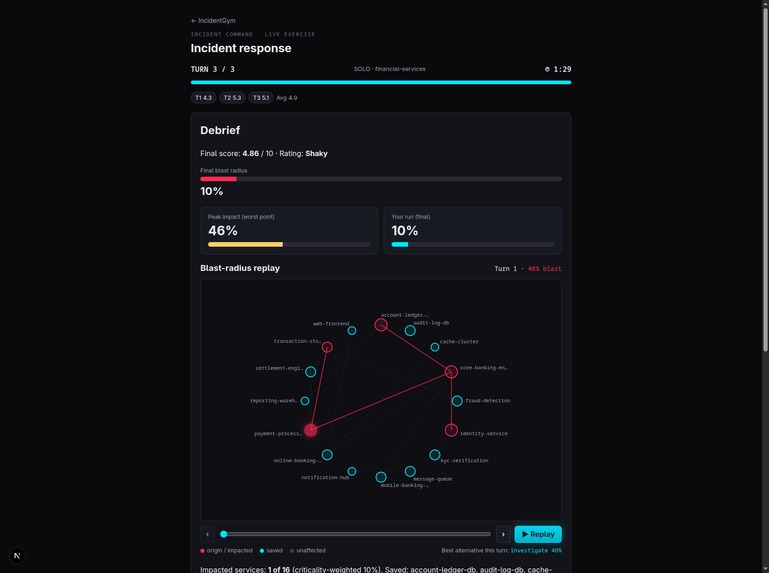Screen dimensions: 769x573
Task: Click the Next.js dev tools badge
Action: click(x=17, y=556)
